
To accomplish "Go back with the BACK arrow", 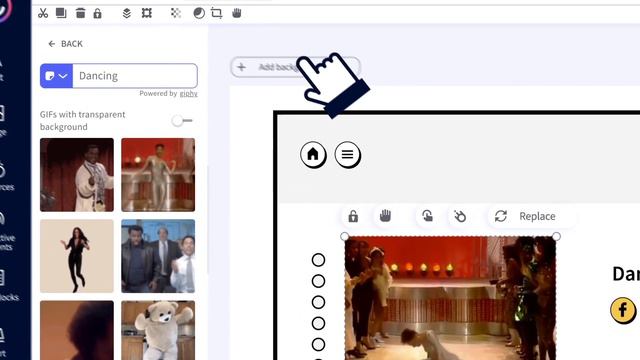I will pyautogui.click(x=65, y=44).
